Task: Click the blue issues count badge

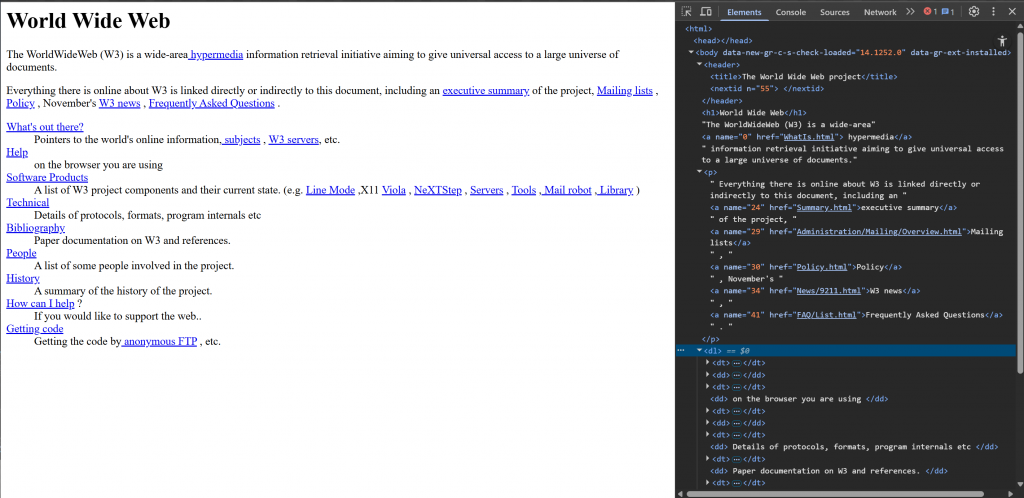Action: [x=948, y=12]
